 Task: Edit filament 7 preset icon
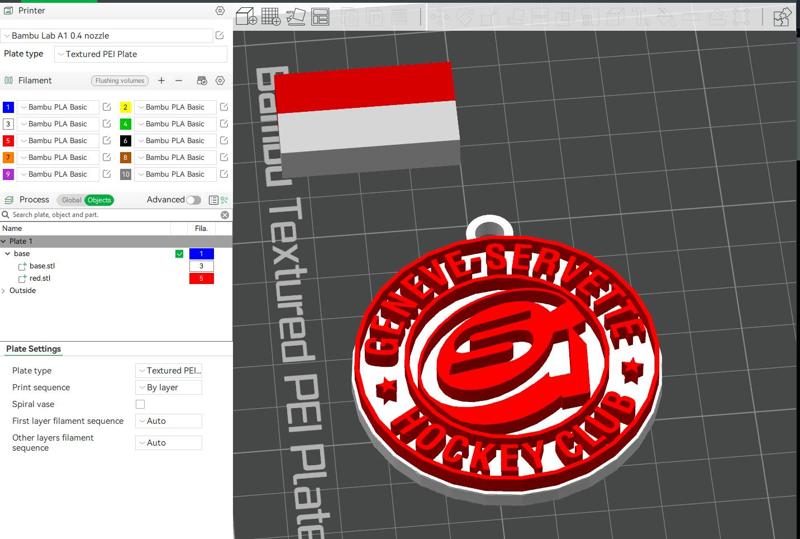(107, 157)
